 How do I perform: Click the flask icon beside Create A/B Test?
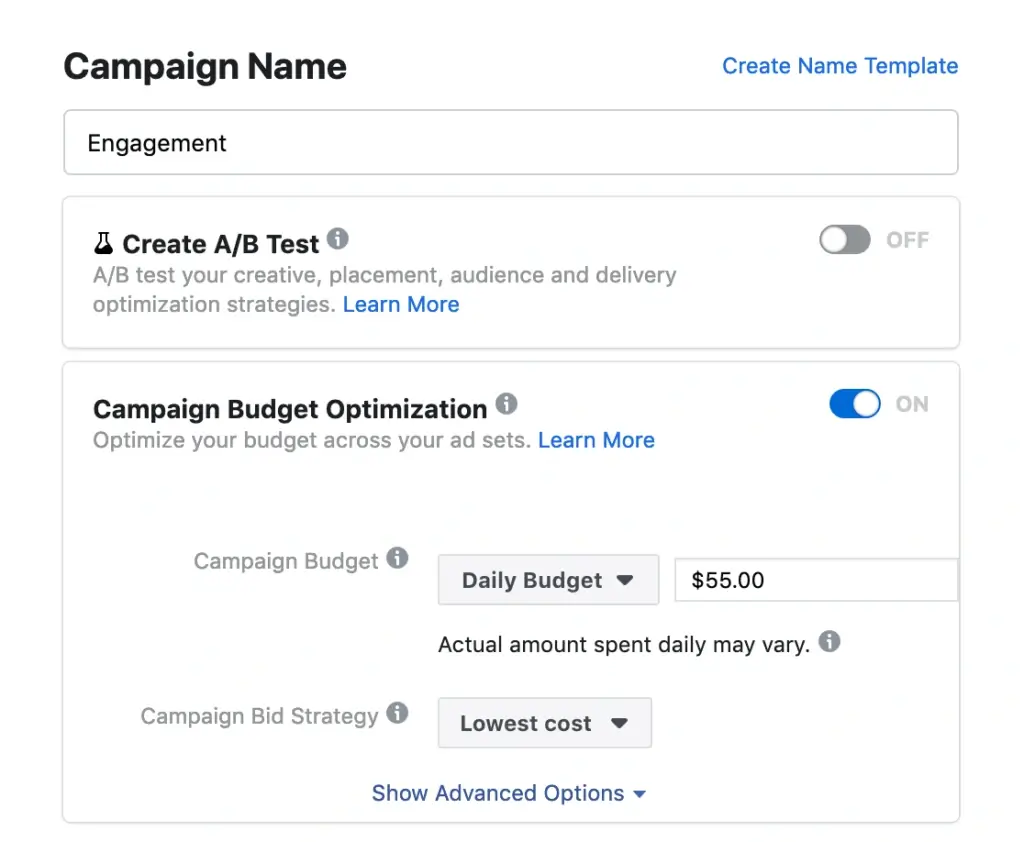pyautogui.click(x=102, y=241)
